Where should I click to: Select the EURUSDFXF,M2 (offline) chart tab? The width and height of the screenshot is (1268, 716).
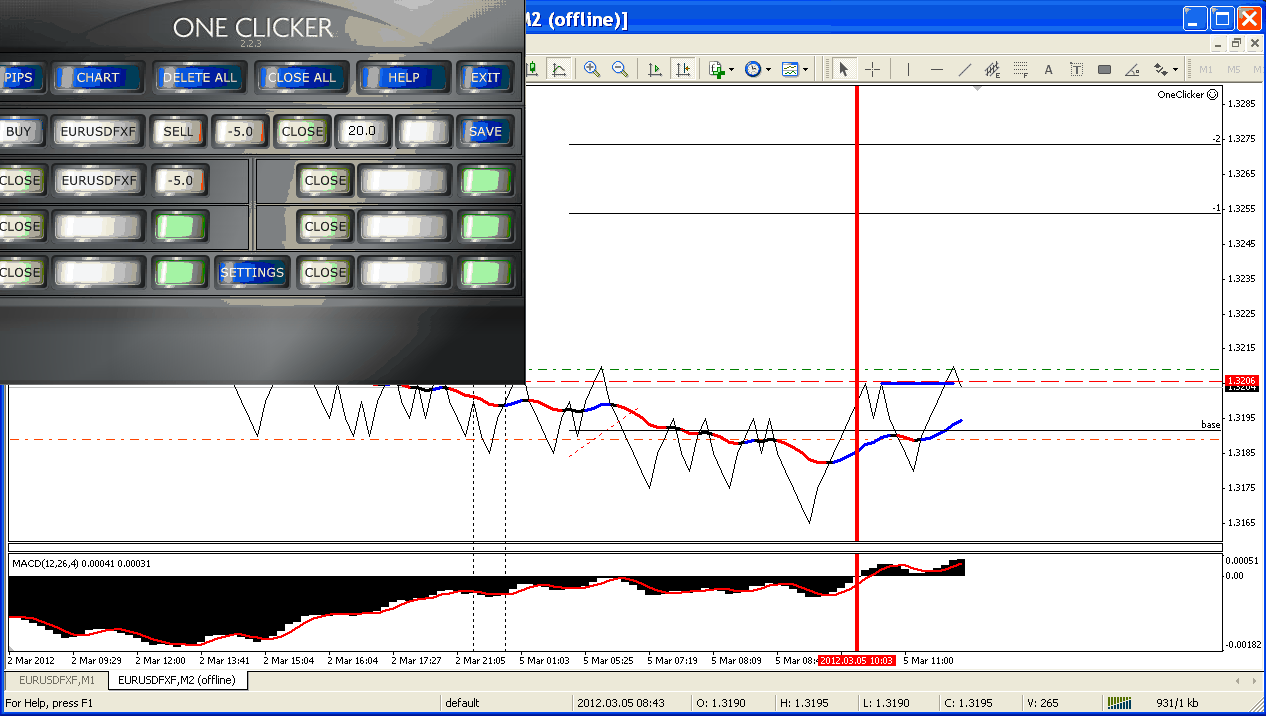[x=177, y=681]
